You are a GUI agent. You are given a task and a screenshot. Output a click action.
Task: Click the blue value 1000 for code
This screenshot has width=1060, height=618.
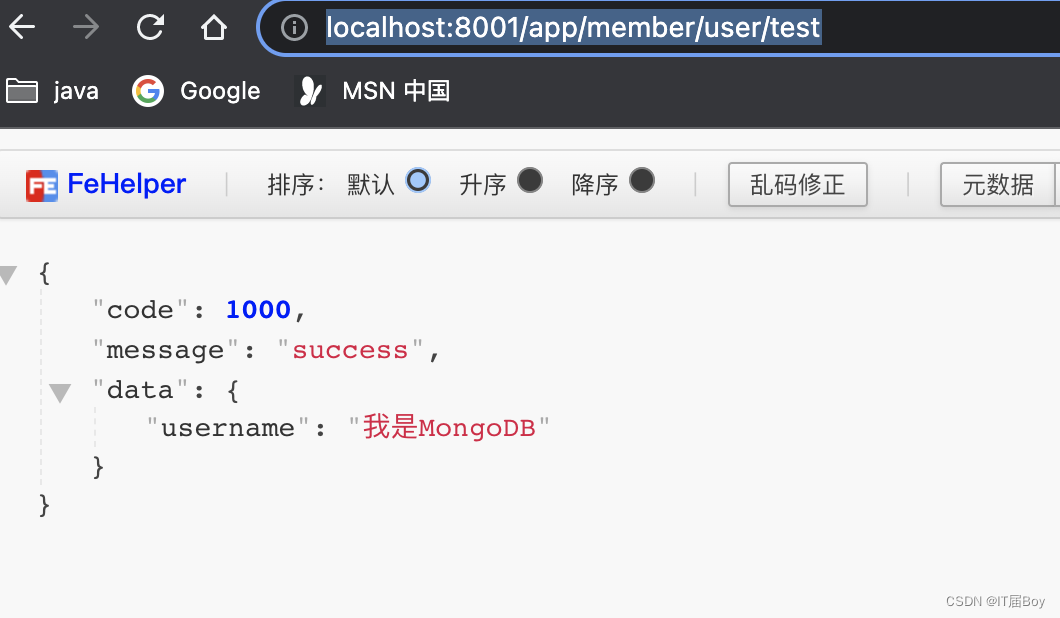click(x=257, y=310)
